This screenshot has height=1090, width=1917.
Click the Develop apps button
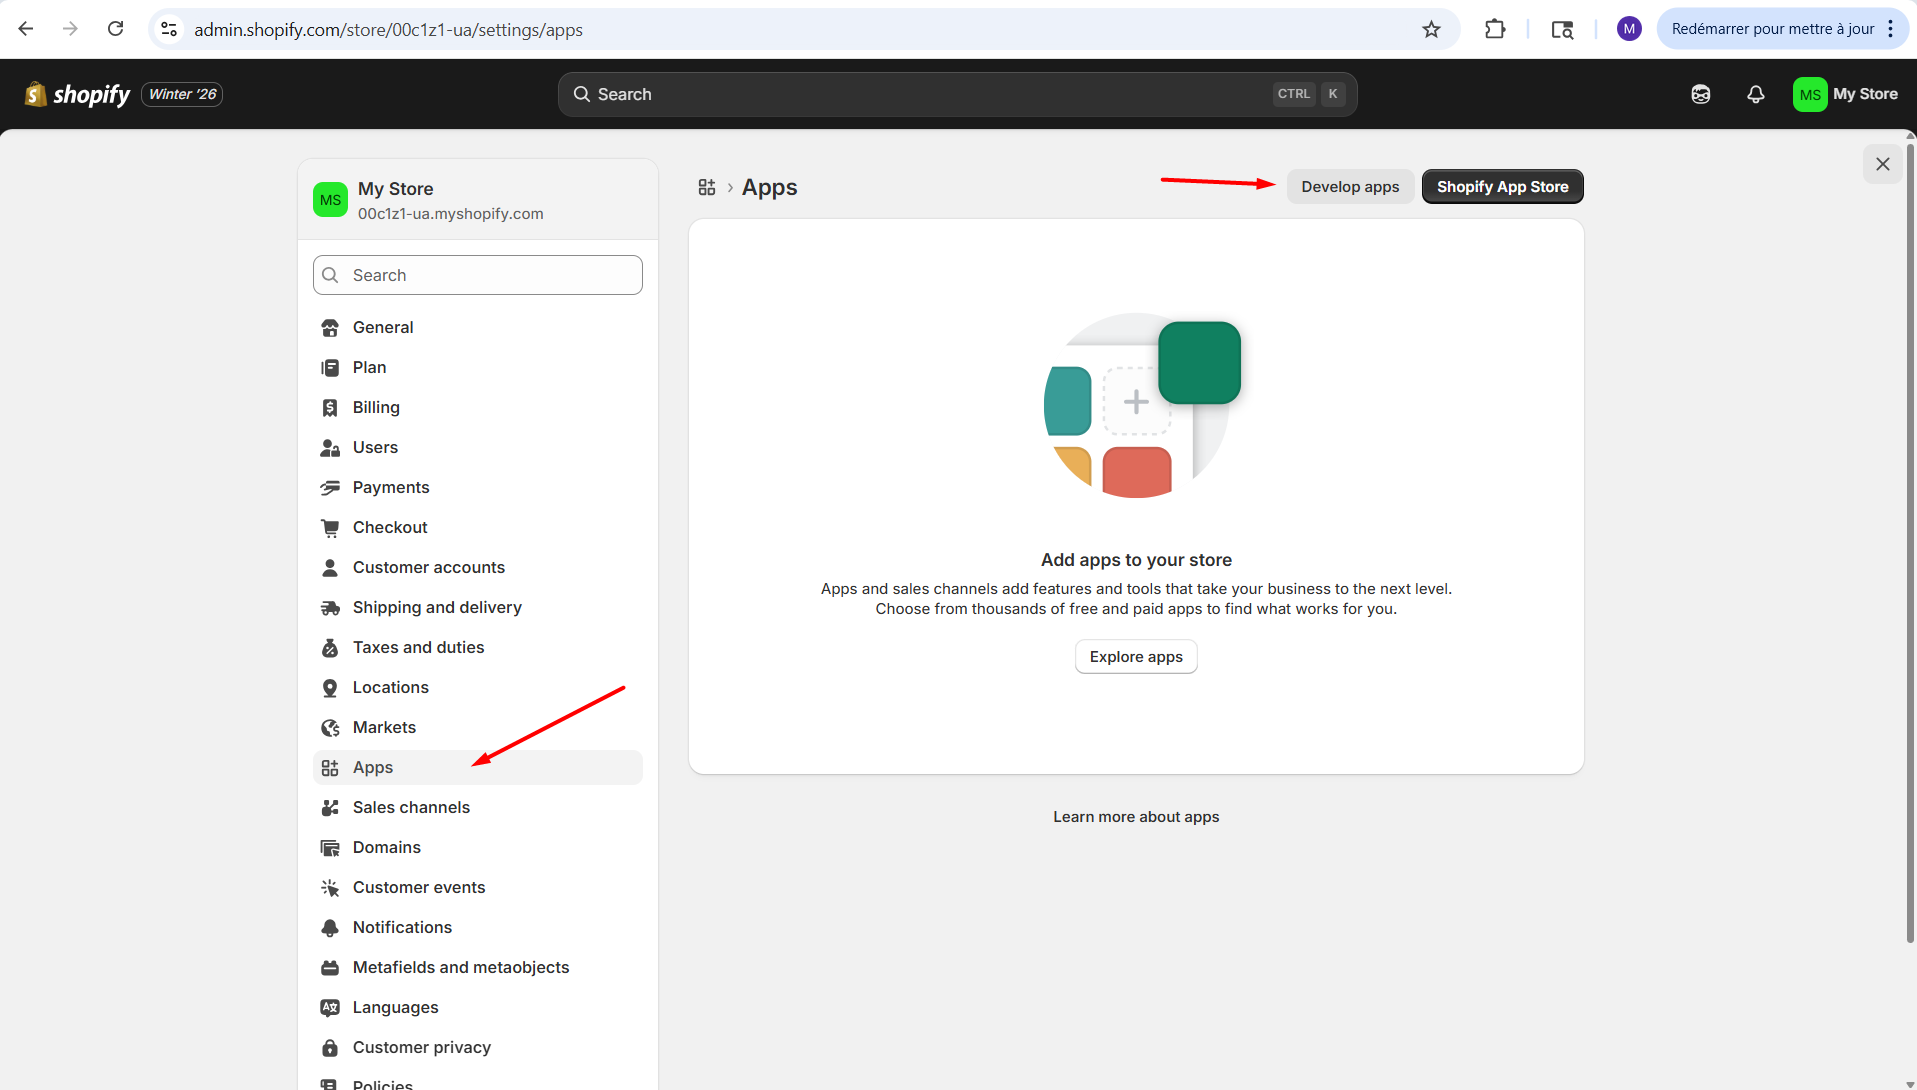tap(1350, 187)
